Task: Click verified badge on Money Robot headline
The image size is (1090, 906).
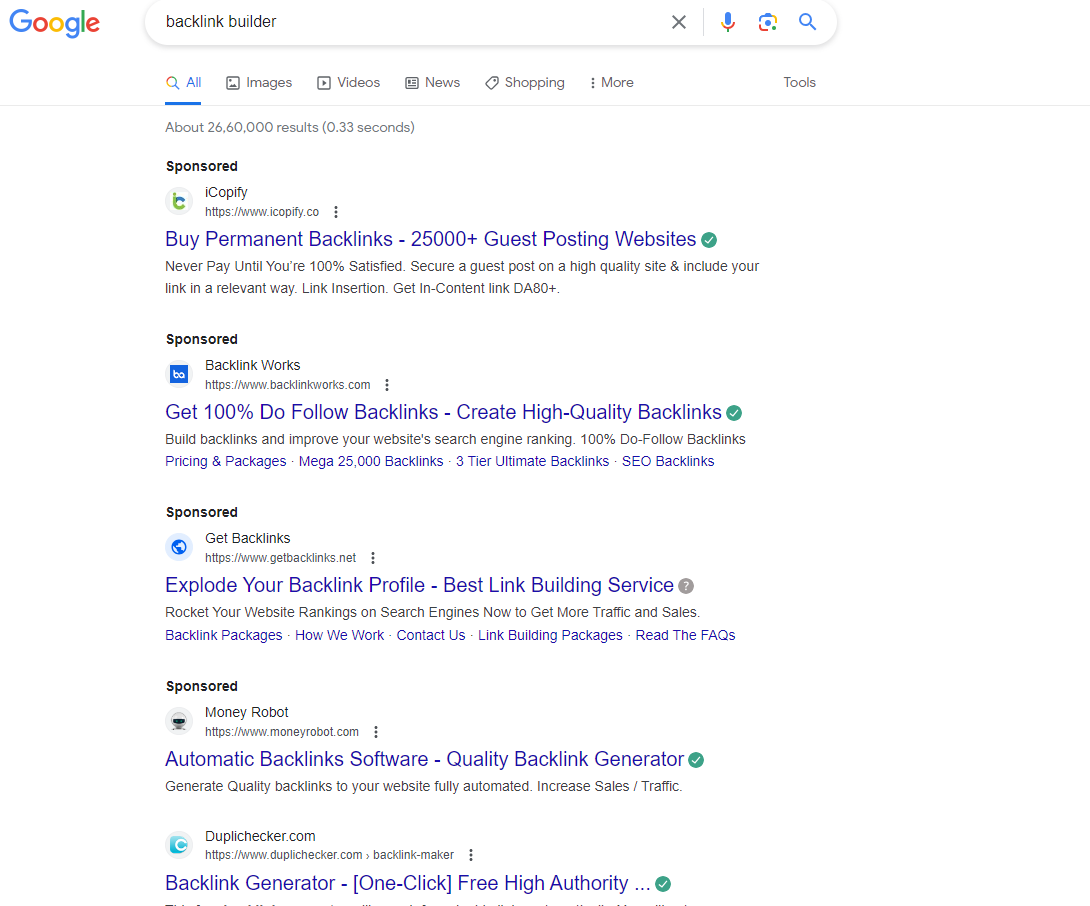Action: (x=696, y=760)
